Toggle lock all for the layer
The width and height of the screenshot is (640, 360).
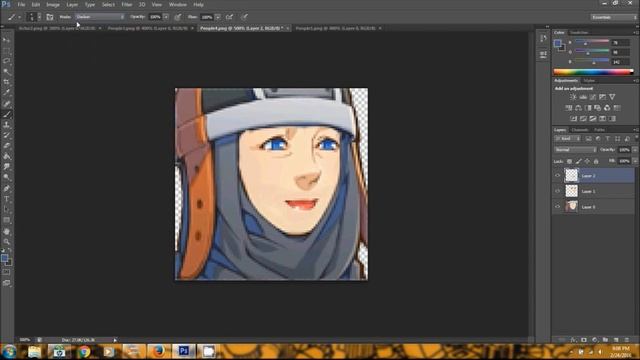pos(596,162)
